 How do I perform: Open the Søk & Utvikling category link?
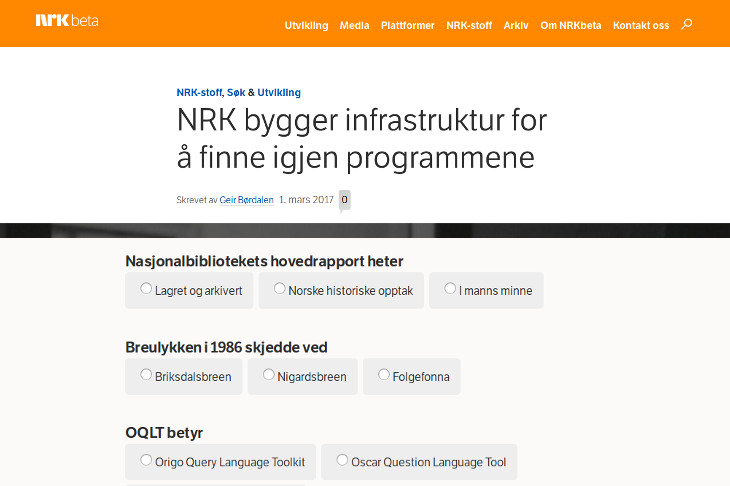[x=265, y=92]
